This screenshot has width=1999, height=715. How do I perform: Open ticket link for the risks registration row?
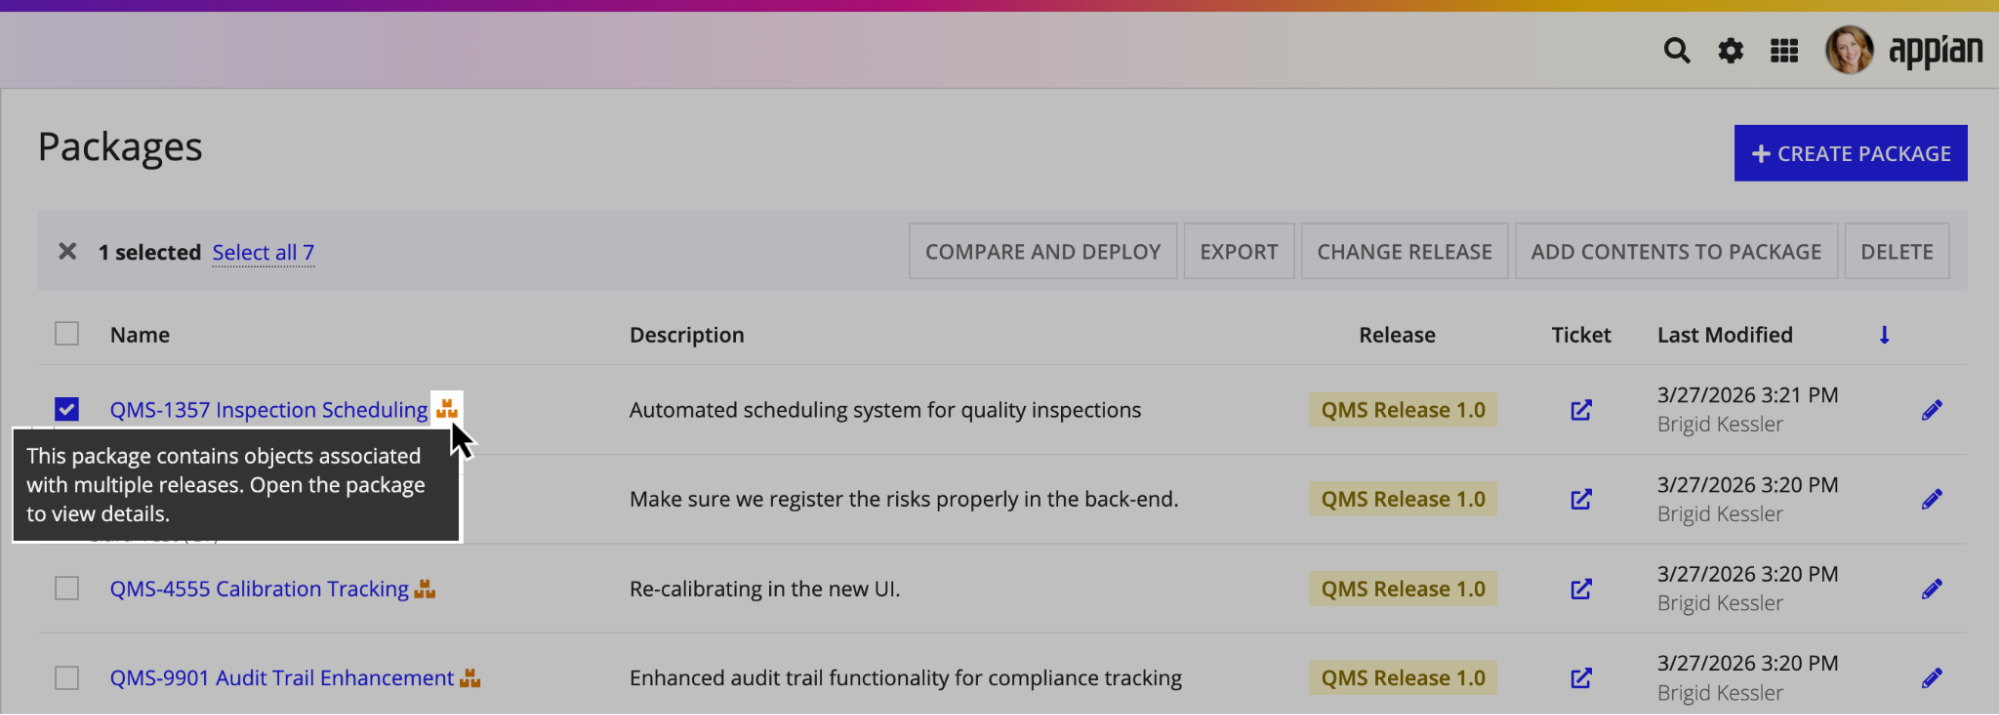point(1581,499)
